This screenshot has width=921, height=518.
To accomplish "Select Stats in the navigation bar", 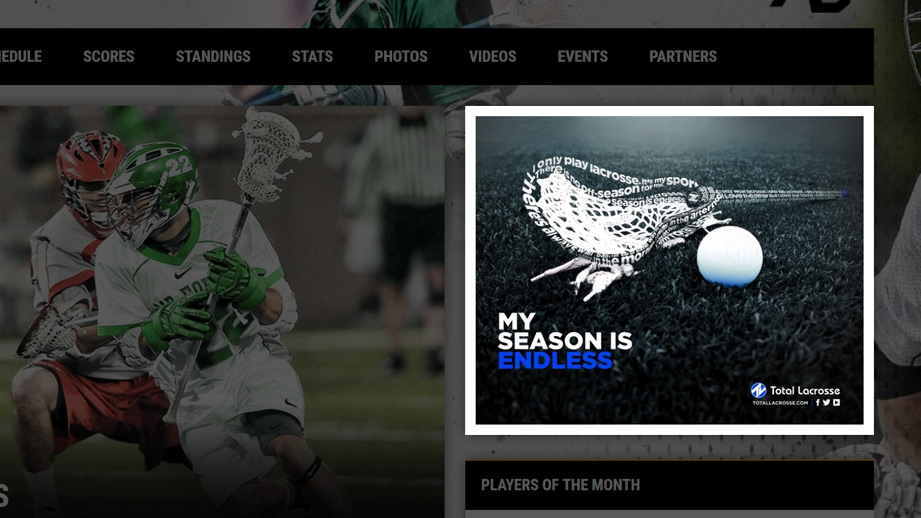I will (312, 56).
